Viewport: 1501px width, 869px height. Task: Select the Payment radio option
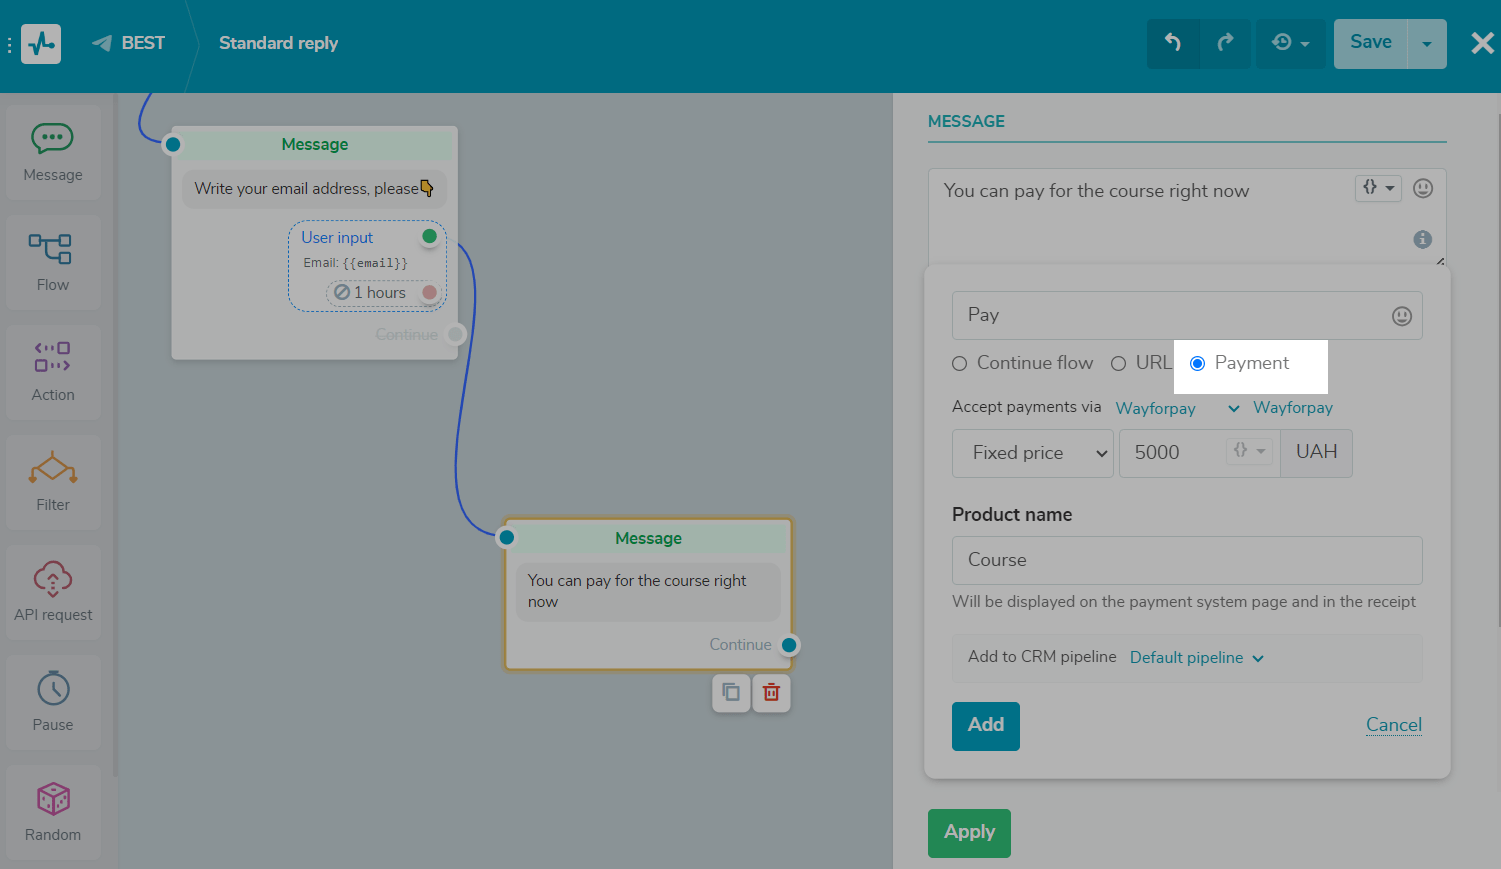(1197, 364)
